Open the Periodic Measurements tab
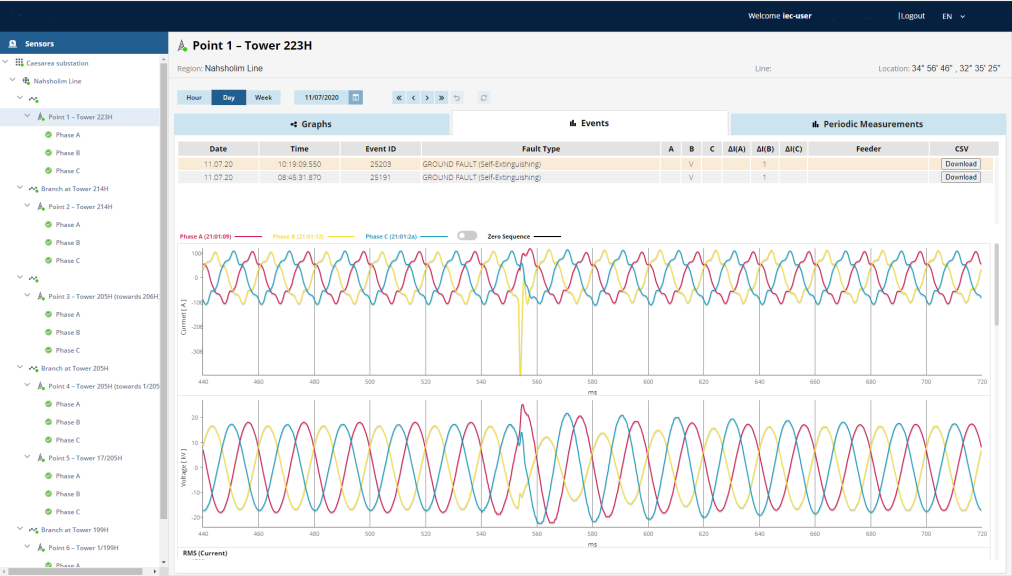The image size is (1012, 576). click(x=867, y=124)
